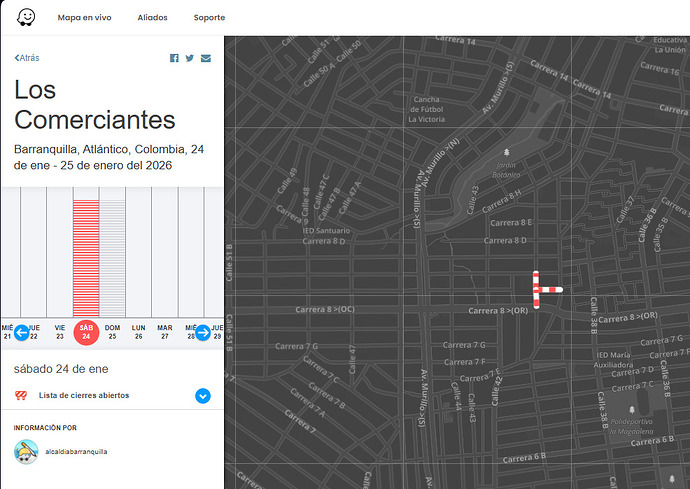Click the red Saturday closure bar

[86, 255]
